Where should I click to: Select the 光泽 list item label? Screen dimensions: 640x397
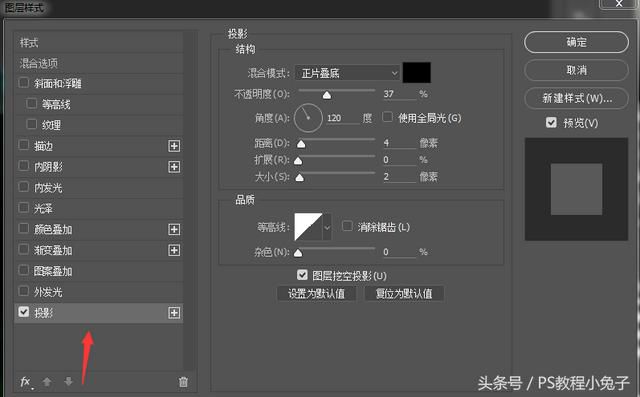(x=43, y=208)
